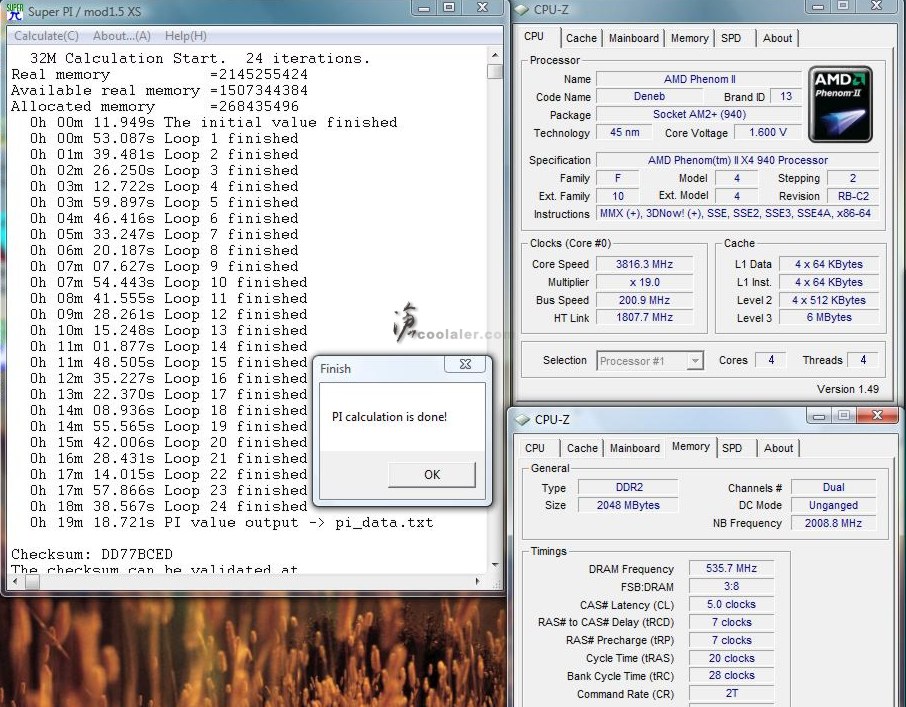Image resolution: width=906 pixels, height=707 pixels.
Task: Click the Revision value 'RB-C2'
Action: coord(853,196)
